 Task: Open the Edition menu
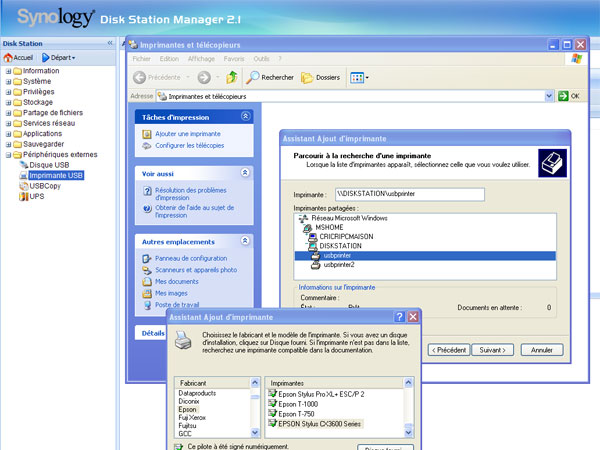coord(169,59)
